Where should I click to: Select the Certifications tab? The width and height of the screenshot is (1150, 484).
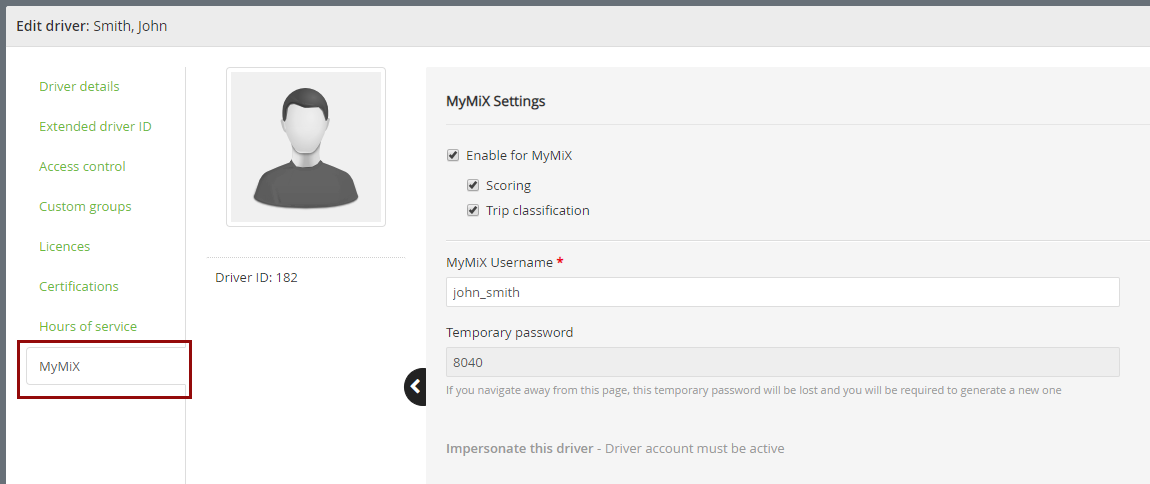(78, 287)
